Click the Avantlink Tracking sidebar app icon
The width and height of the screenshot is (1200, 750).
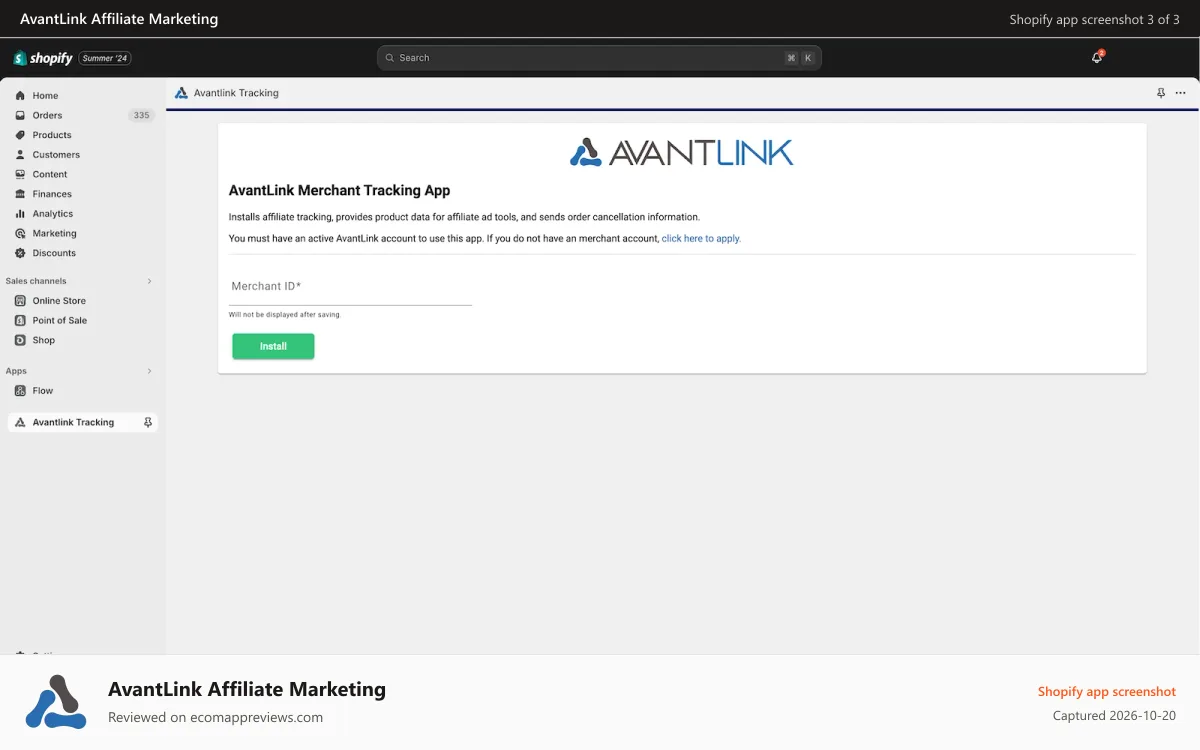click(x=20, y=422)
